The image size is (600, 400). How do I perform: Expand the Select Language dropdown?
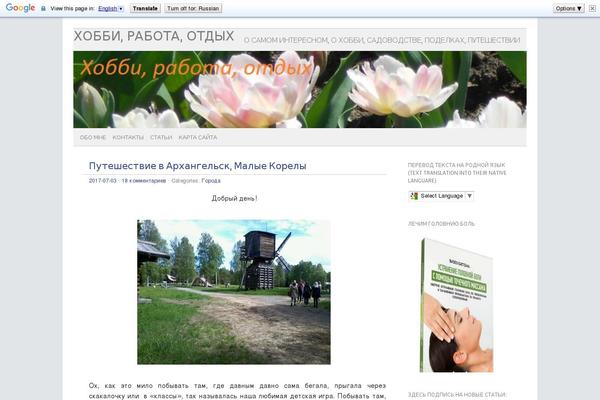click(441, 196)
